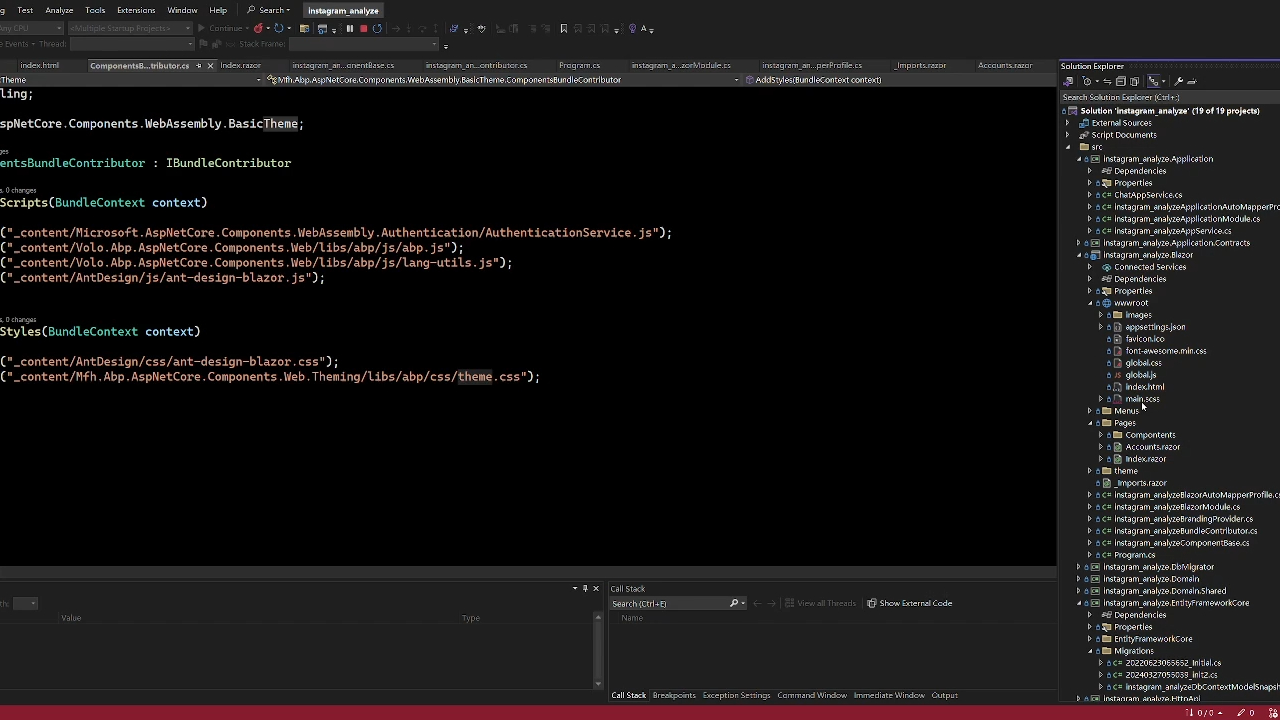Screen dimensions: 1280x720
Task: Click Show All Files icon in Solution Explorer
Action: coord(1134,82)
